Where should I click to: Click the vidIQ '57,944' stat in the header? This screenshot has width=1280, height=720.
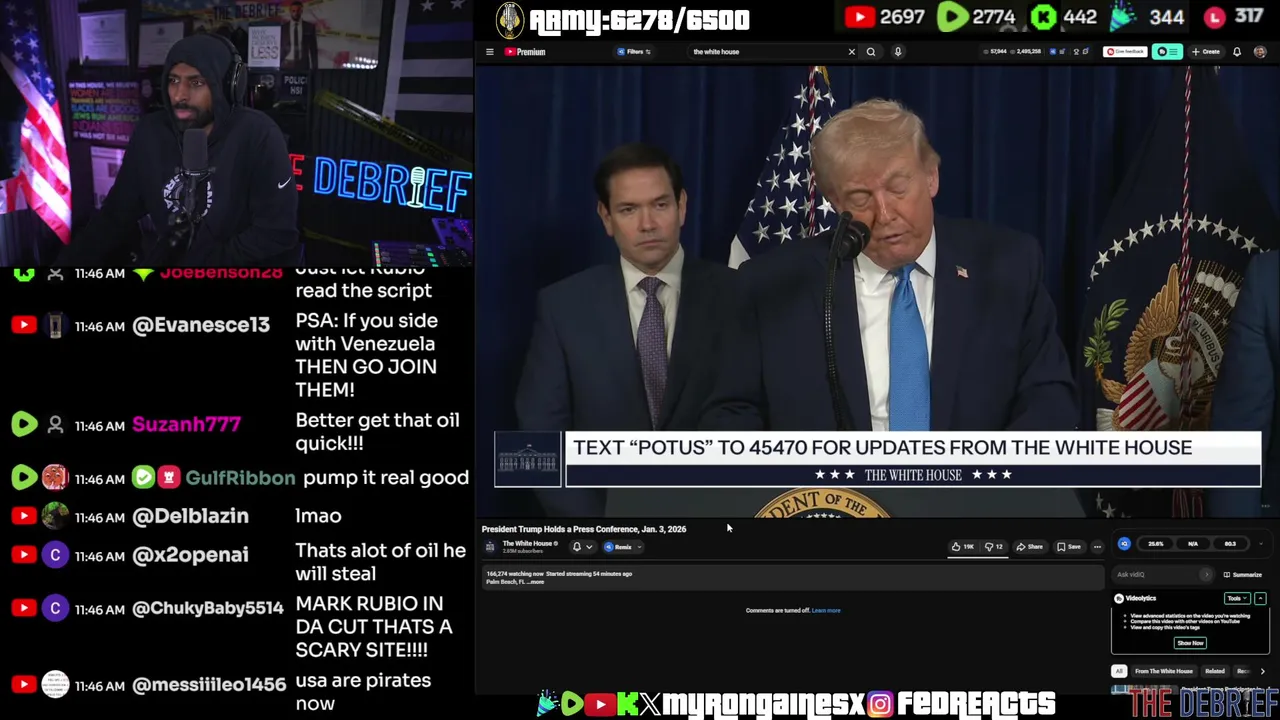(996, 51)
